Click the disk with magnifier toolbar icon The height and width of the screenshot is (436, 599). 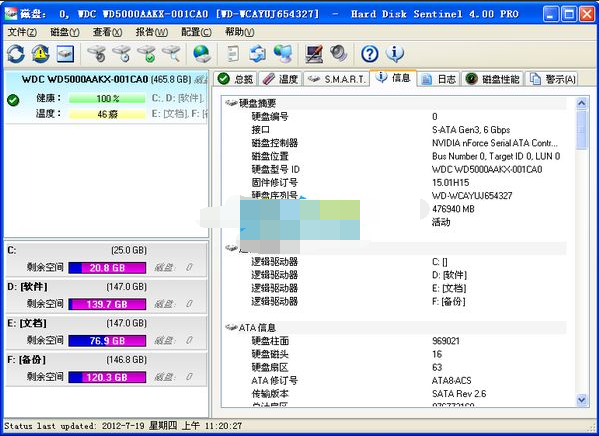[x=171, y=54]
